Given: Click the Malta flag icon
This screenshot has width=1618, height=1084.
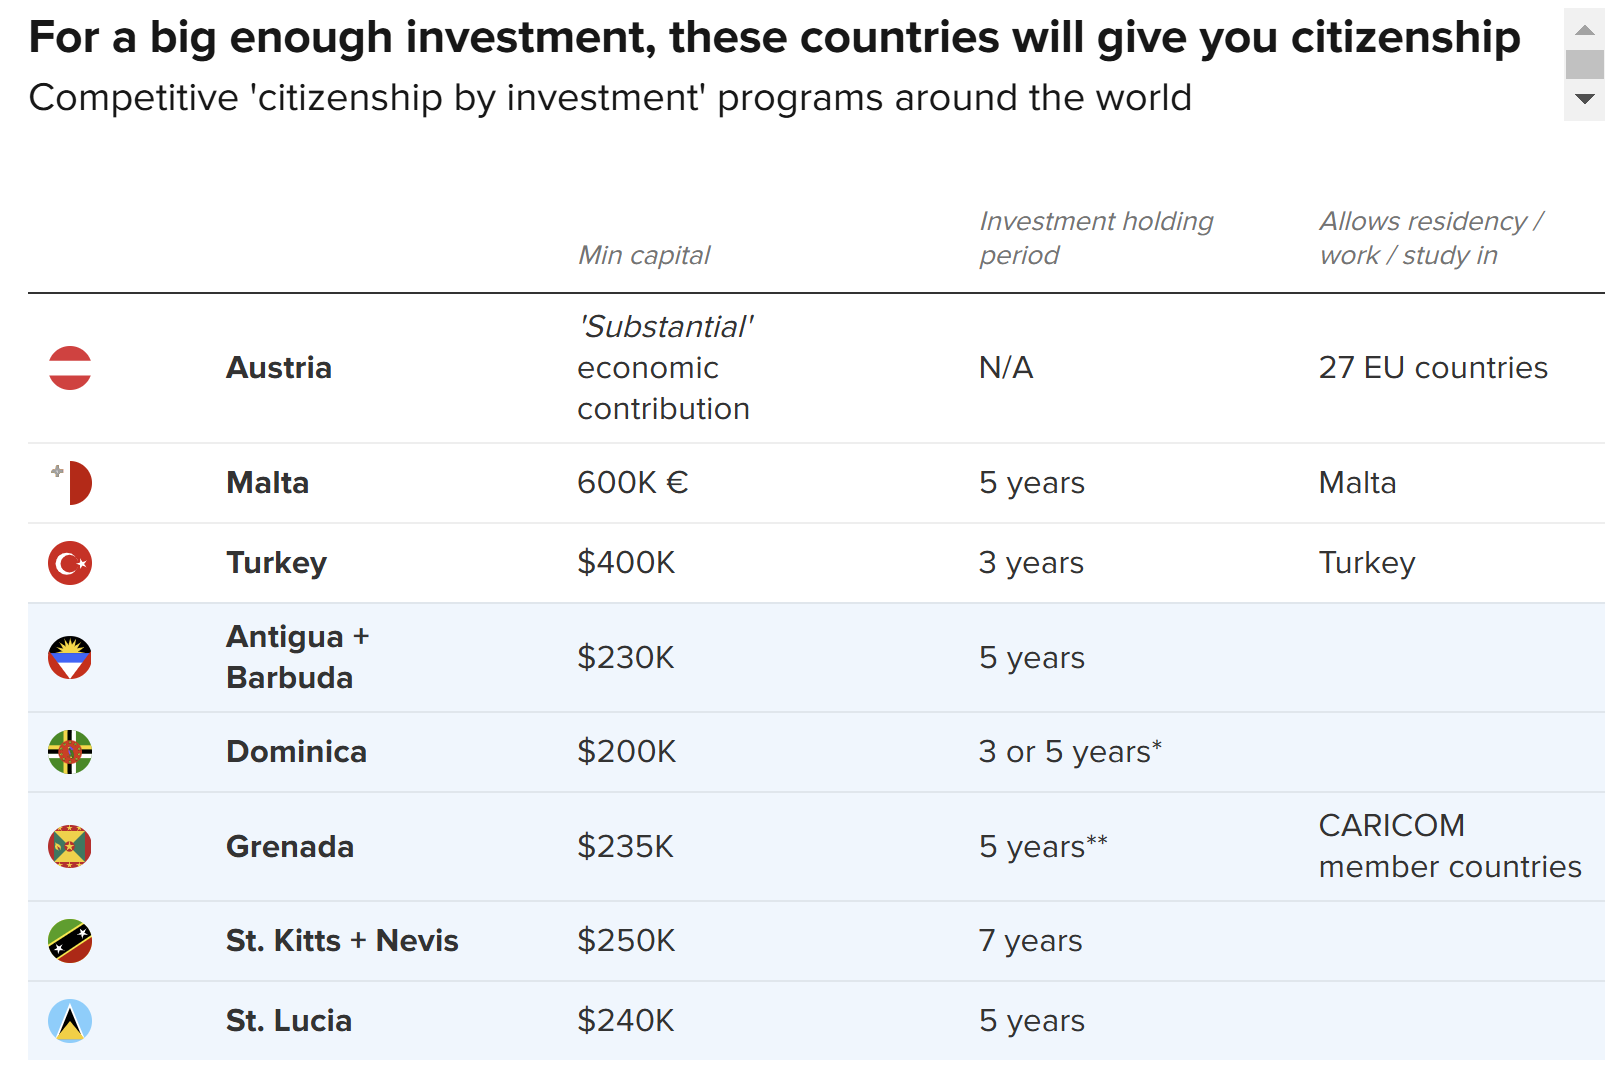Looking at the screenshot, I should pyautogui.click(x=71, y=483).
